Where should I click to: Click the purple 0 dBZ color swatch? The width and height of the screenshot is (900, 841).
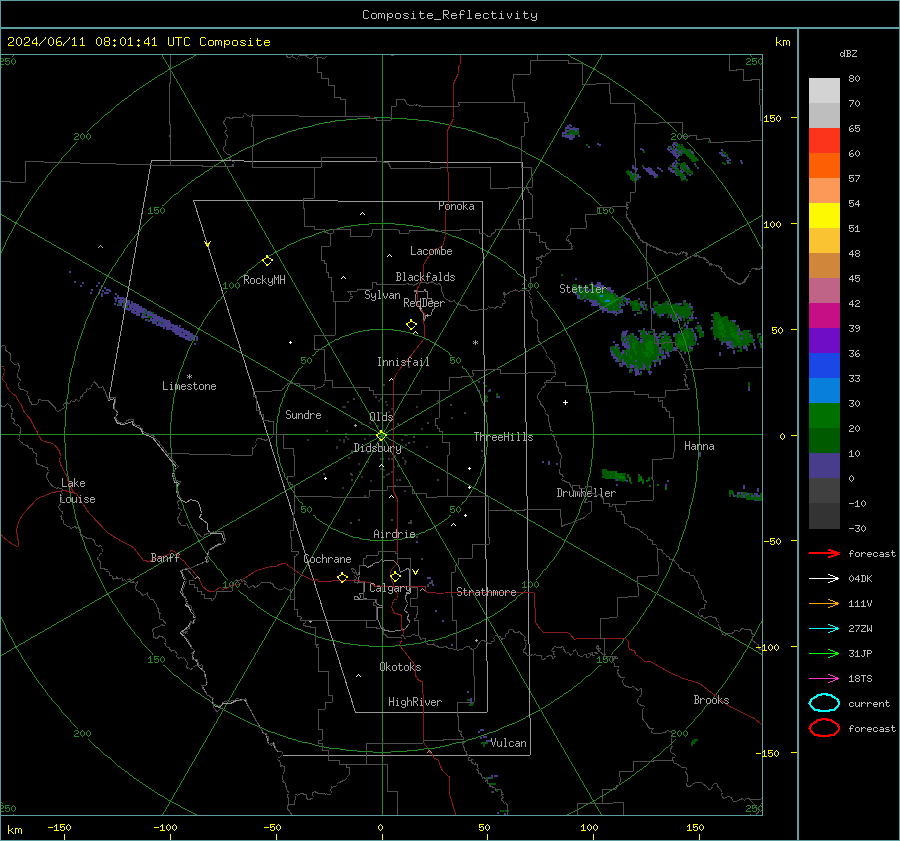point(824,466)
